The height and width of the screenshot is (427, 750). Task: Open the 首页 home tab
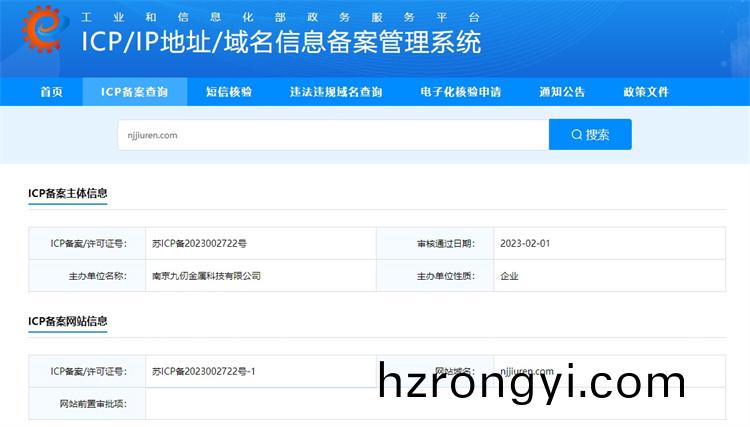coord(52,92)
